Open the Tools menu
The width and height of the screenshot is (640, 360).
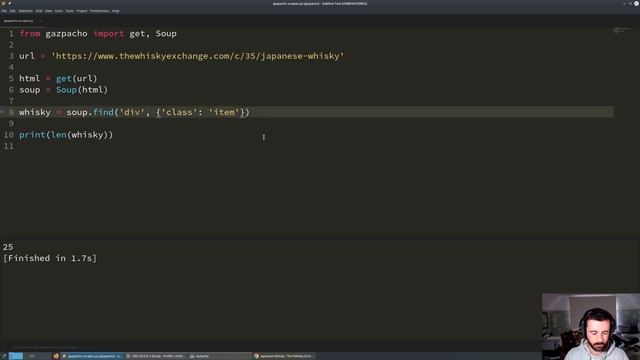(x=70, y=11)
